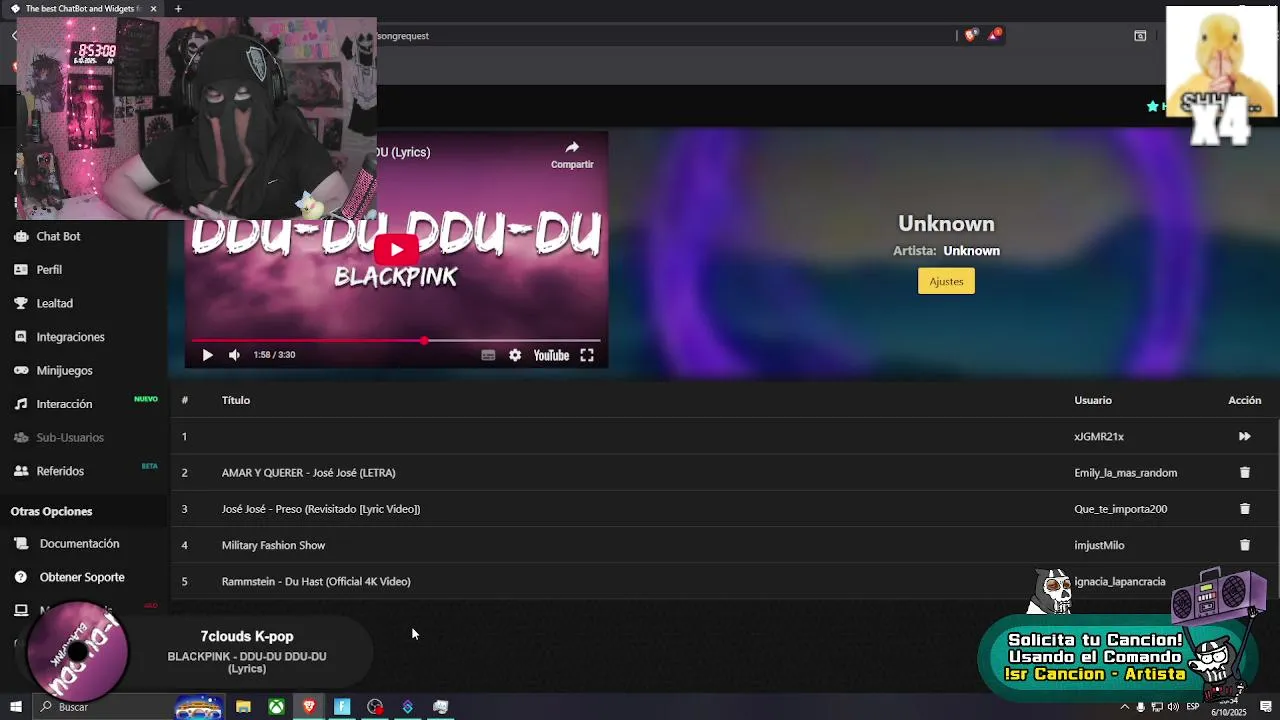Open Integraciones sidebar section
The width and height of the screenshot is (1280, 720).
(x=70, y=337)
